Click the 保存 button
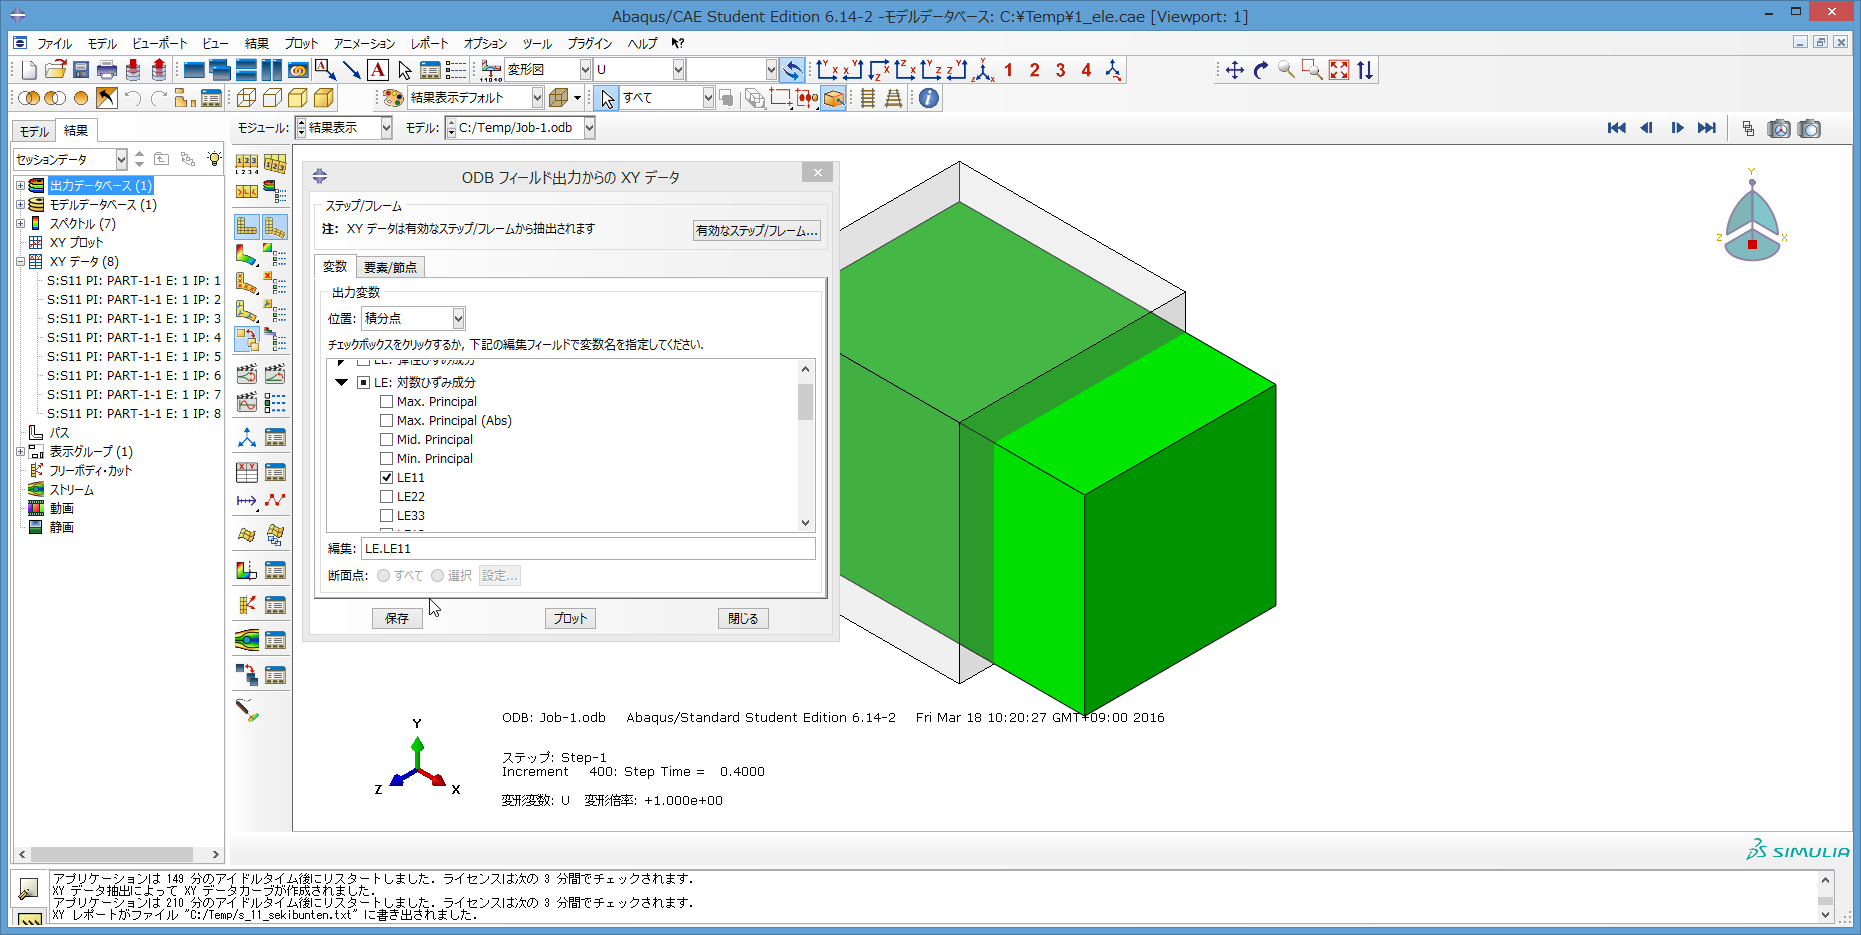The width and height of the screenshot is (1861, 935). (397, 619)
